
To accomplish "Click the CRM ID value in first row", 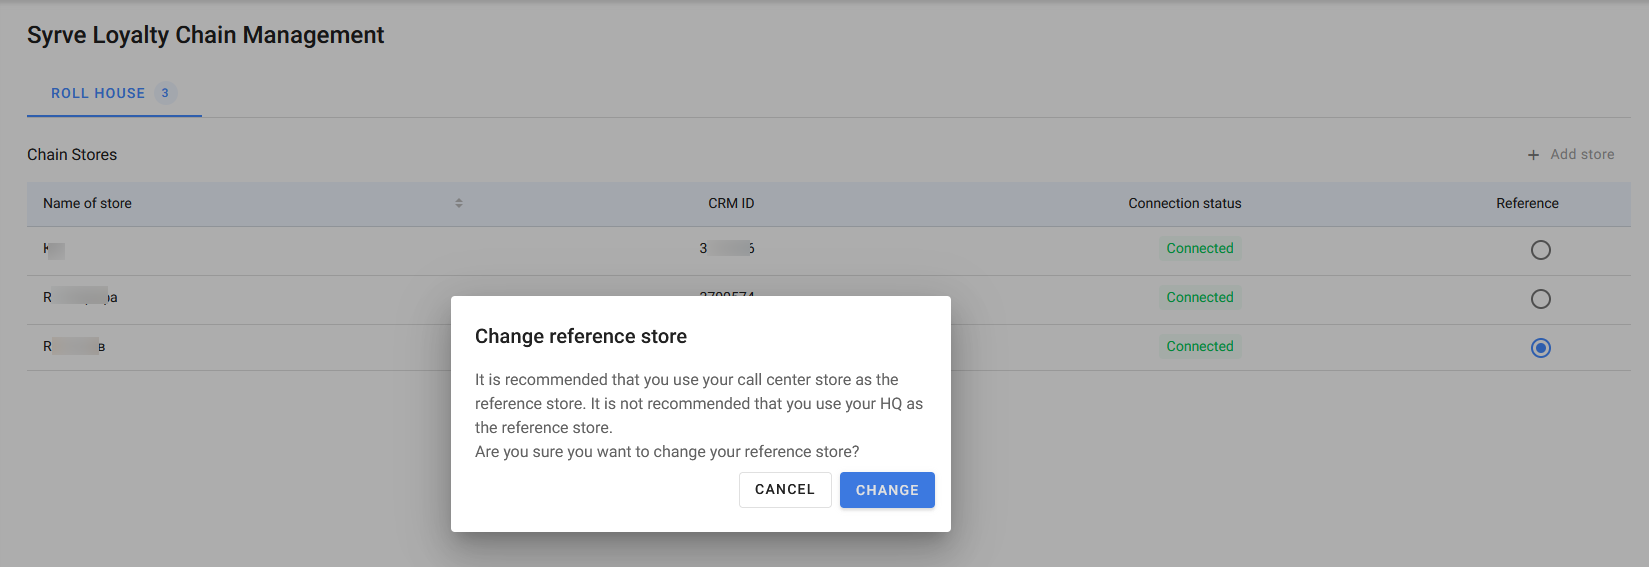I will click(727, 248).
